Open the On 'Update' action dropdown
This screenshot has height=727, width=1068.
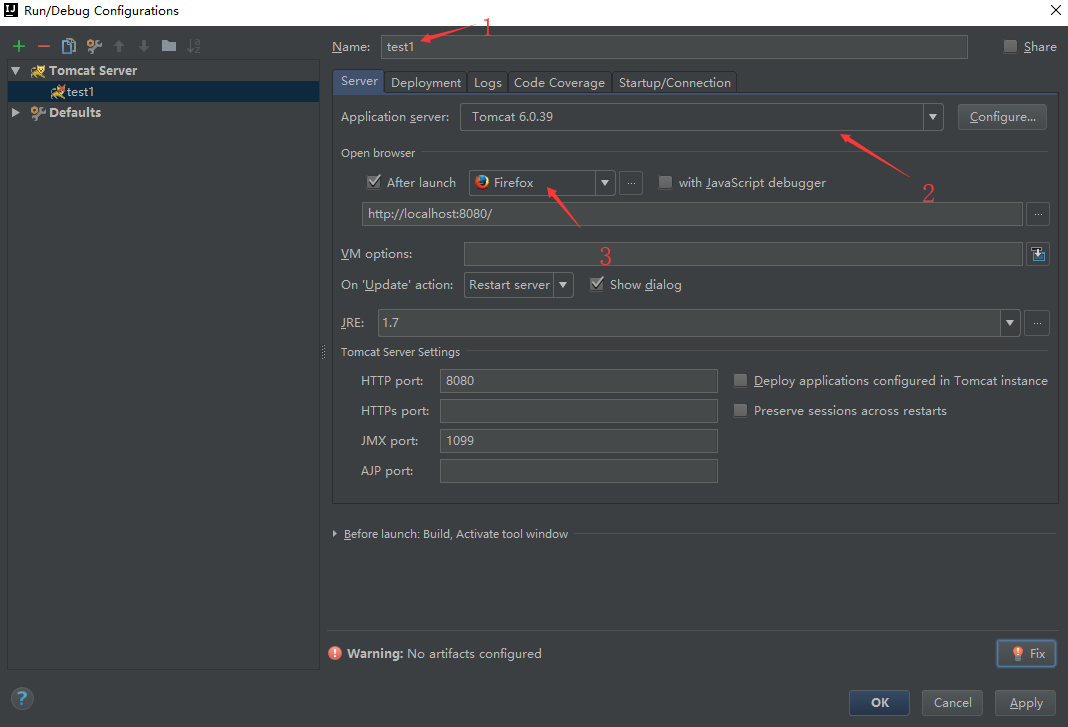[563, 285]
